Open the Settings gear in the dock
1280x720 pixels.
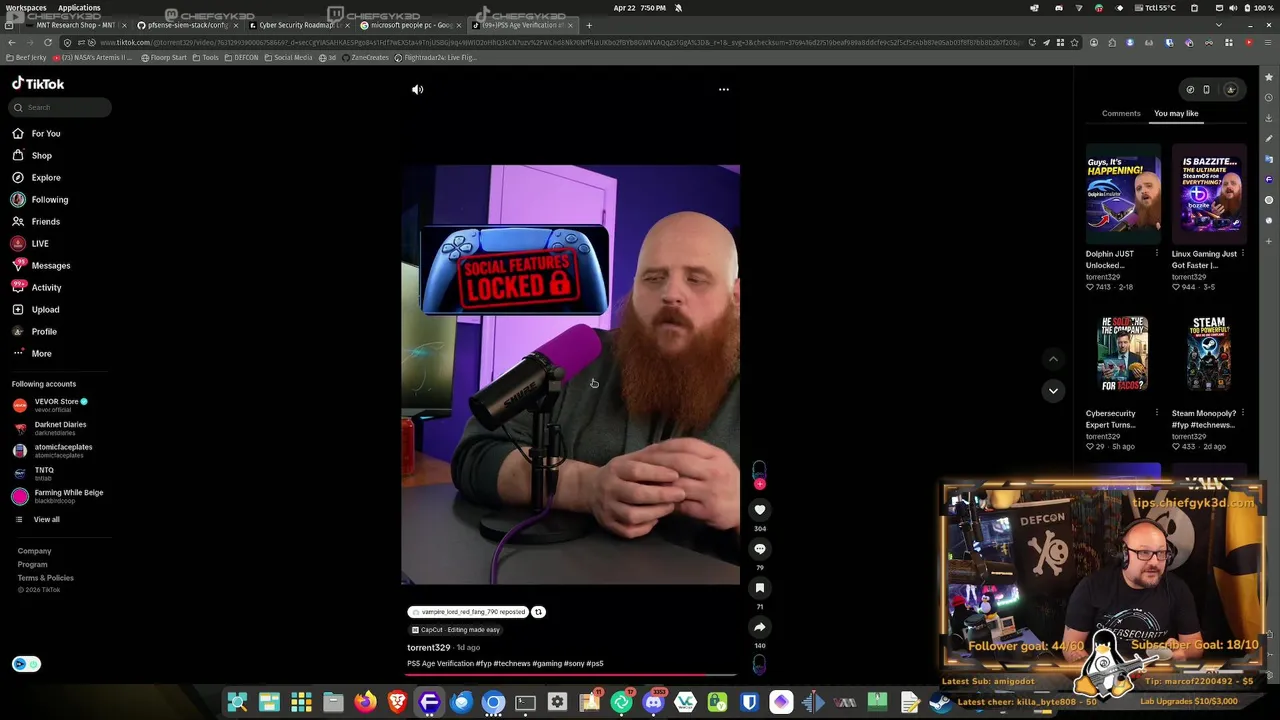[x=557, y=703]
